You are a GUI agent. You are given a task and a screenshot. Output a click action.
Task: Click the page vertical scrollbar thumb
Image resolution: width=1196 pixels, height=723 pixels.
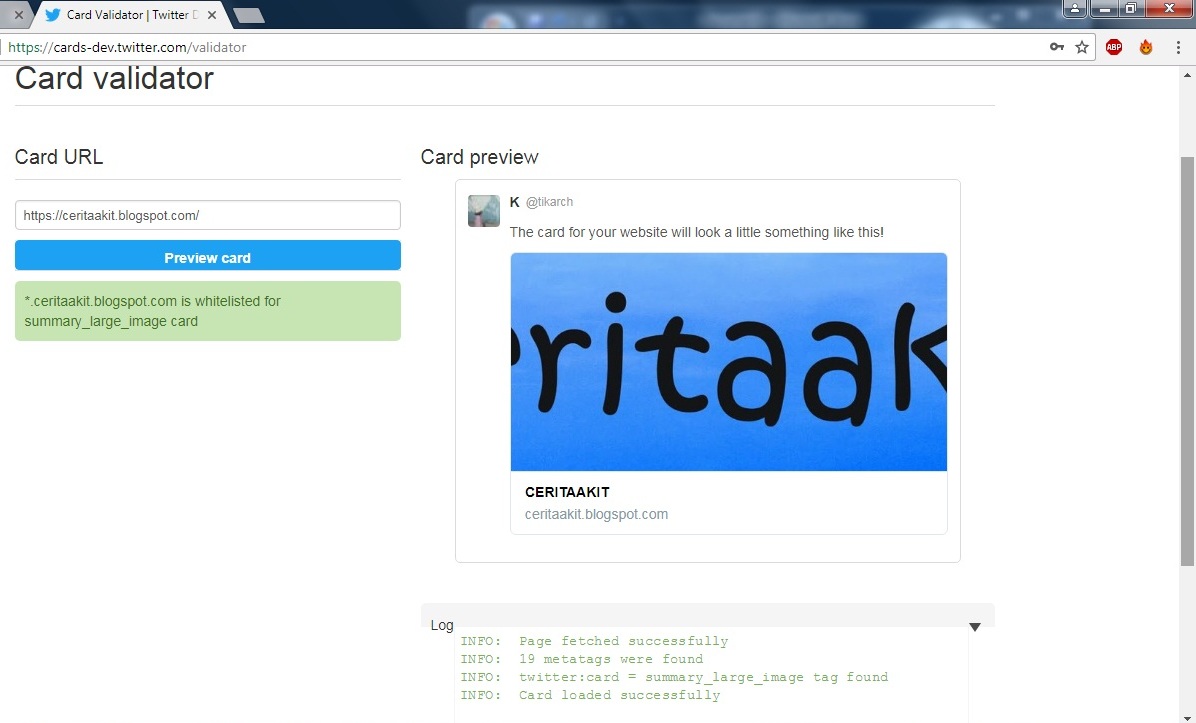tap(1187, 361)
